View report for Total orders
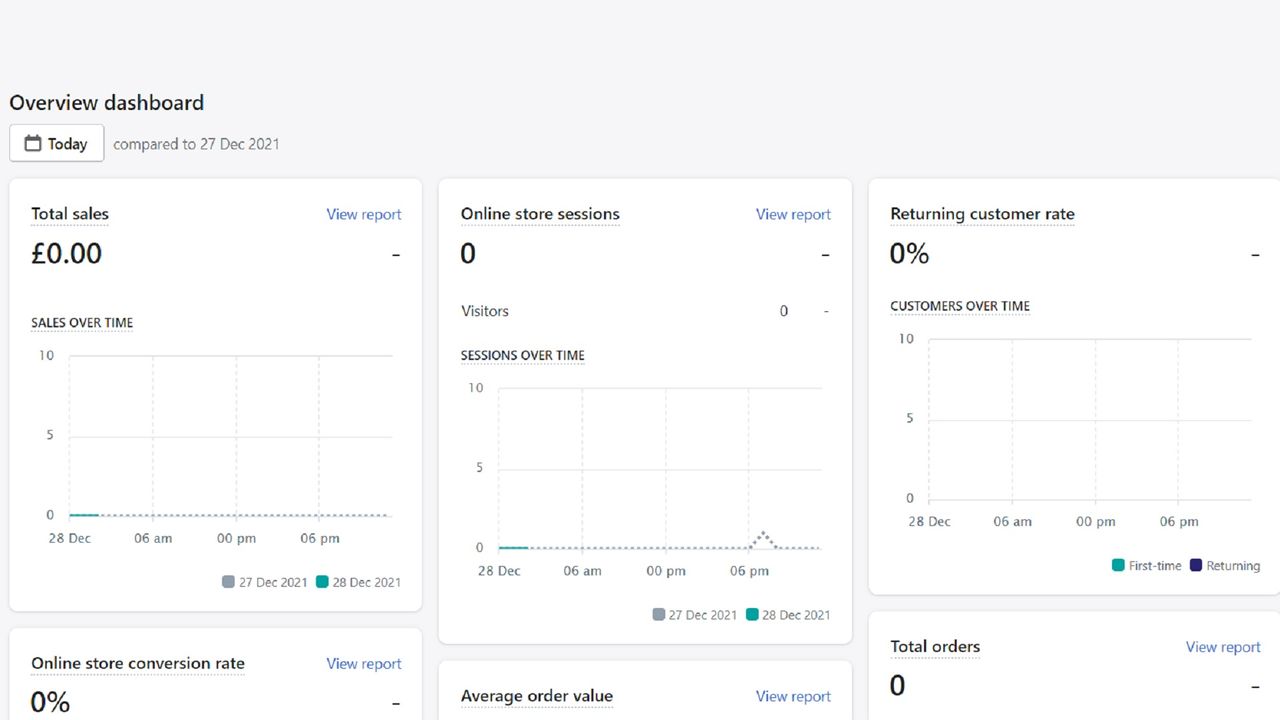The image size is (1280, 720). click(x=1223, y=647)
